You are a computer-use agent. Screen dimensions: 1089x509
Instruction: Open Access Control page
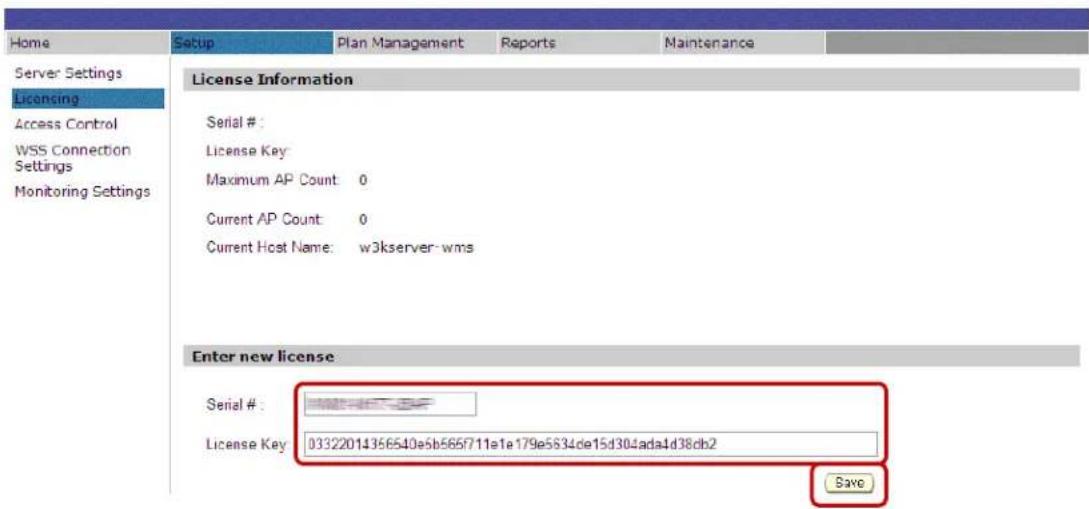pyautogui.click(x=66, y=124)
